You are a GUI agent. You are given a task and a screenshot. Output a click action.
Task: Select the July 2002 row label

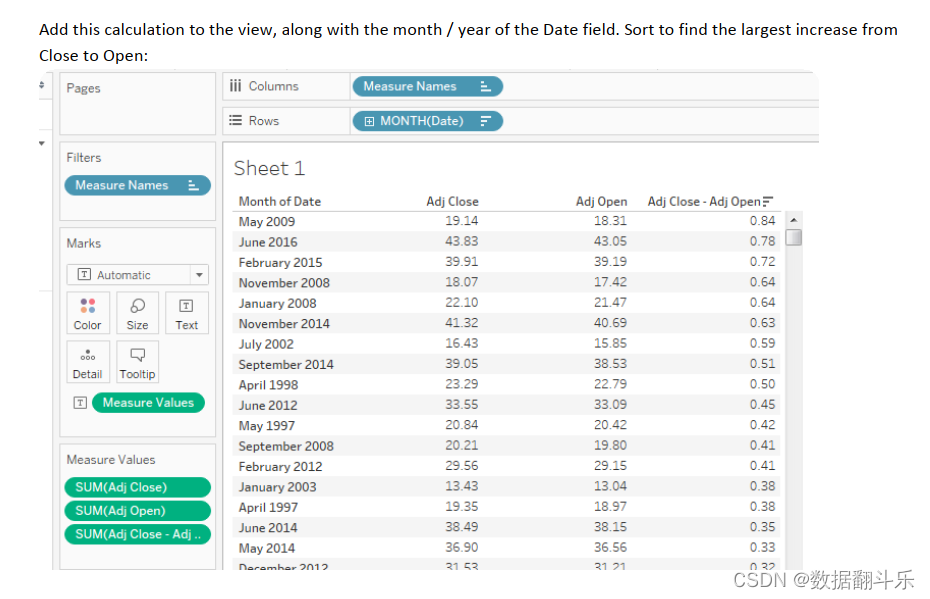tap(266, 344)
